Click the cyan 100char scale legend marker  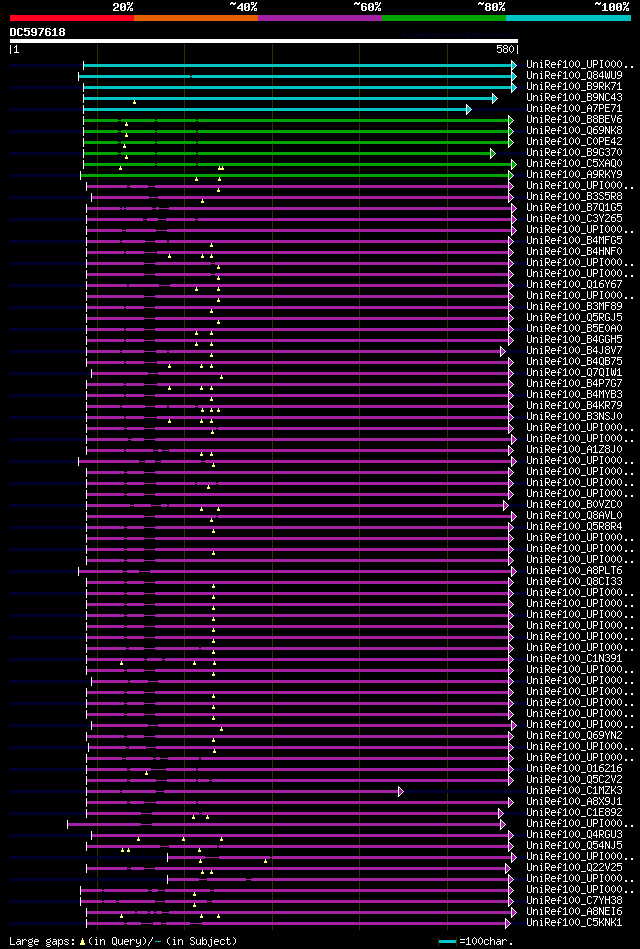(x=447, y=941)
